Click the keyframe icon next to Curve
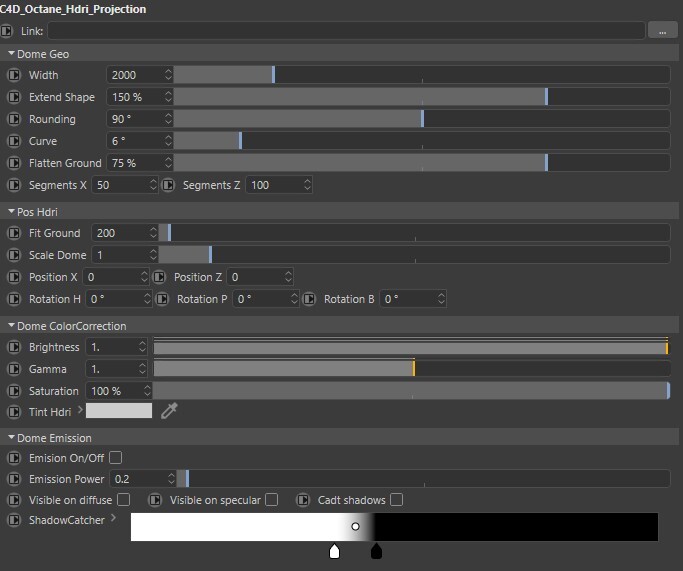Screen dimensions: 683x571 (14, 141)
